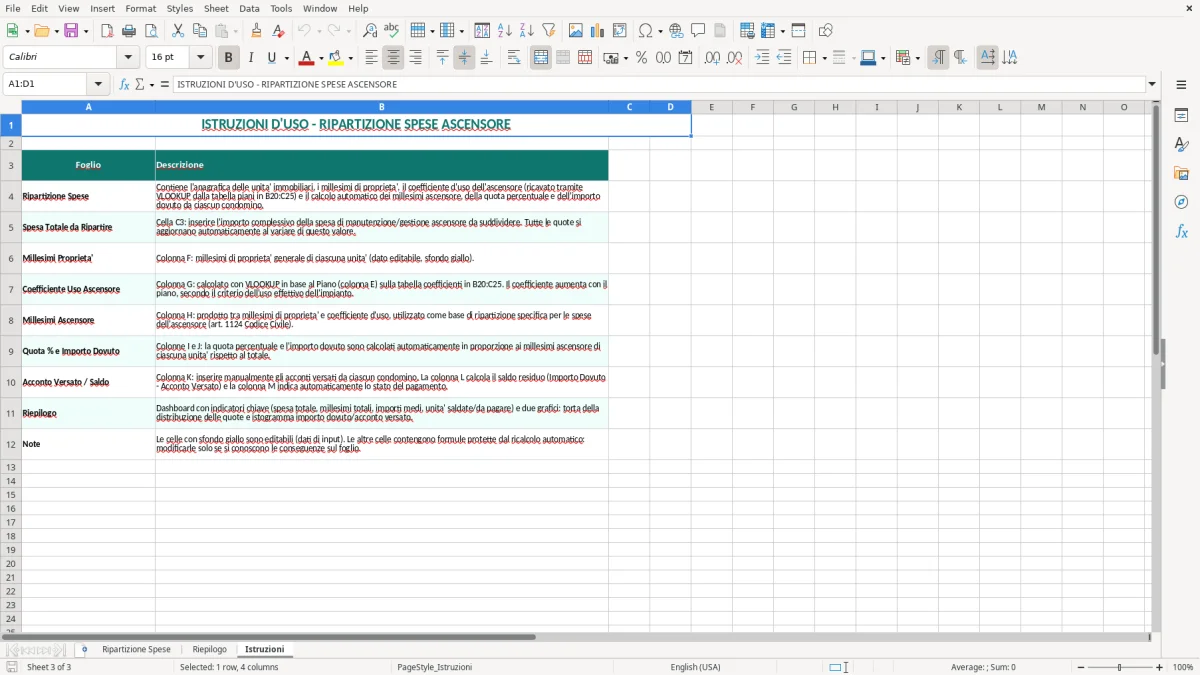Screen dimensions: 1200x675
Task: Cut selection with the scissors icon
Action: (178, 31)
